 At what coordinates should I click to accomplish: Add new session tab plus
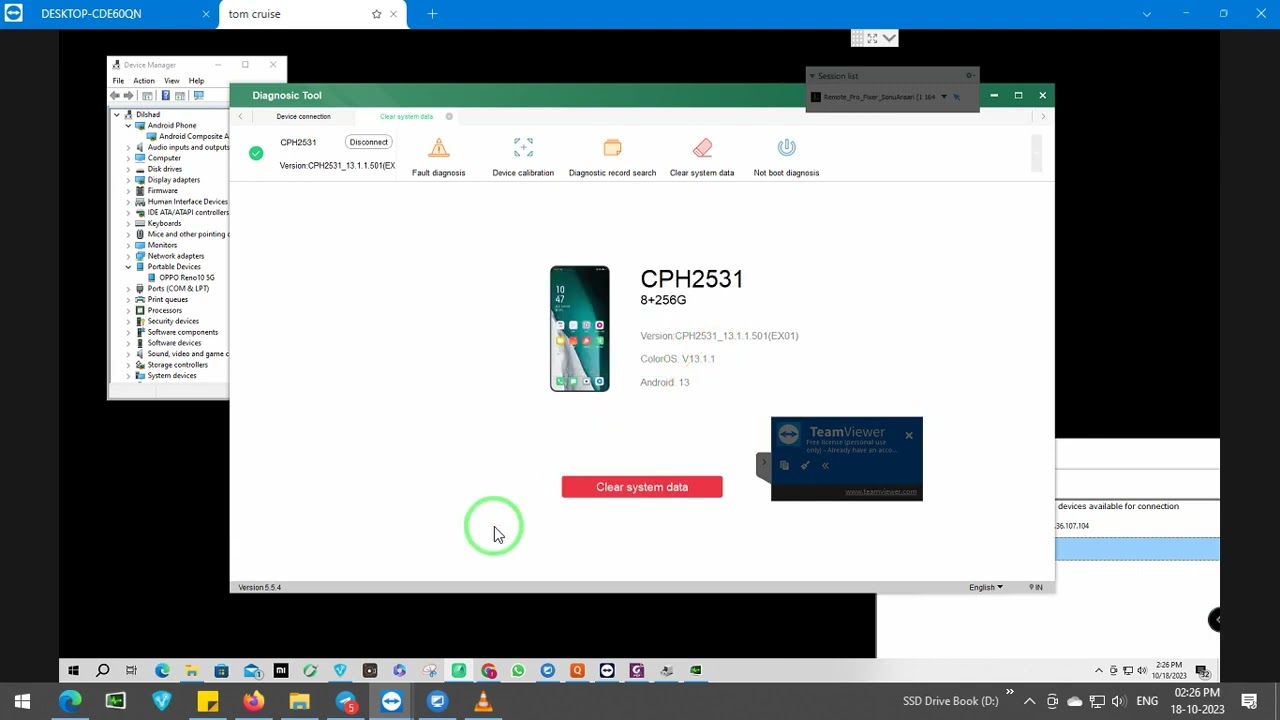pyautogui.click(x=432, y=14)
